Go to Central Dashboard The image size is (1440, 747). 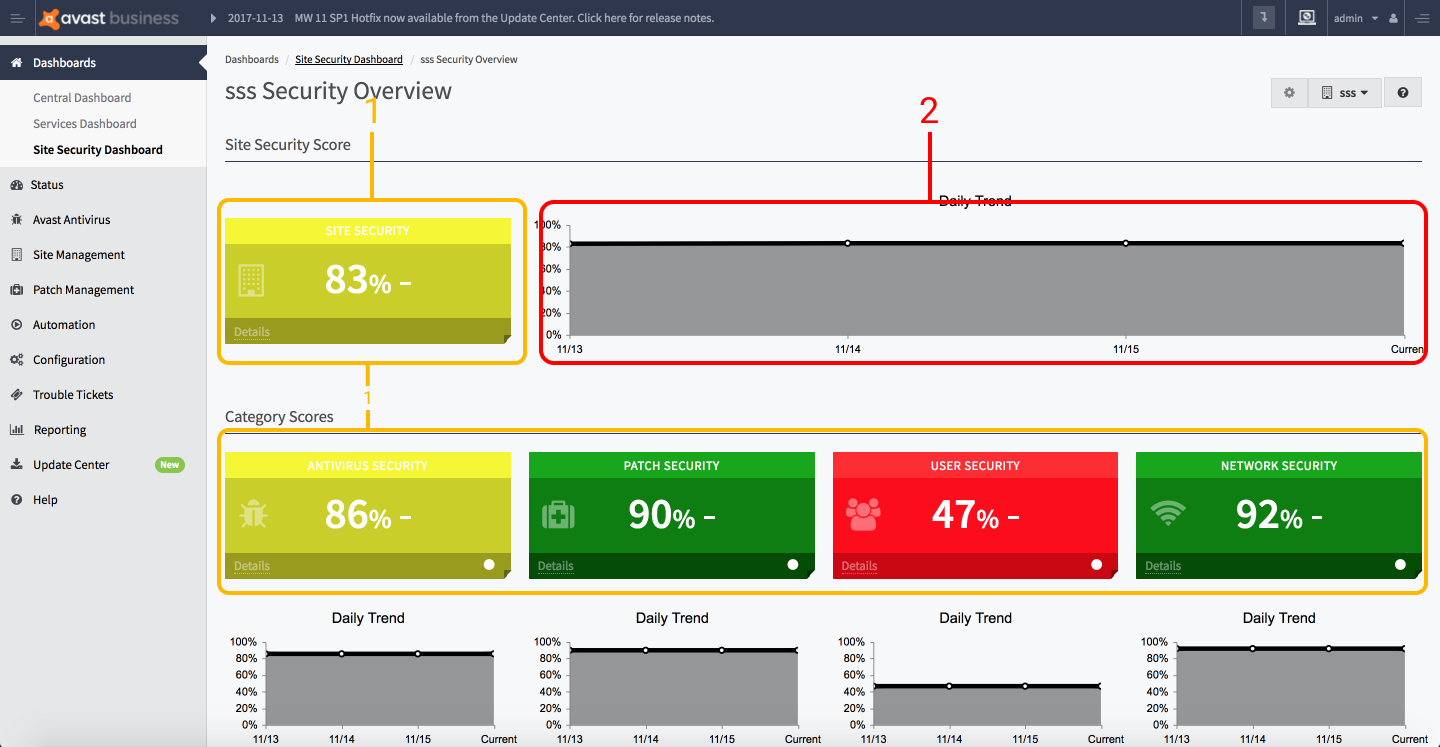82,98
